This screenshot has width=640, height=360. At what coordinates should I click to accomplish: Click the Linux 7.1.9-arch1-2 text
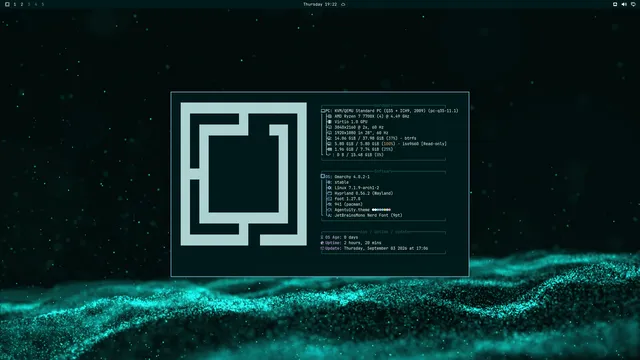coord(356,188)
